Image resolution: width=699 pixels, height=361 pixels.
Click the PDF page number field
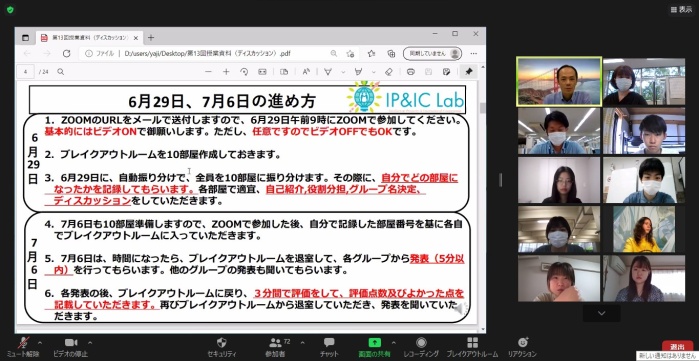(26, 72)
